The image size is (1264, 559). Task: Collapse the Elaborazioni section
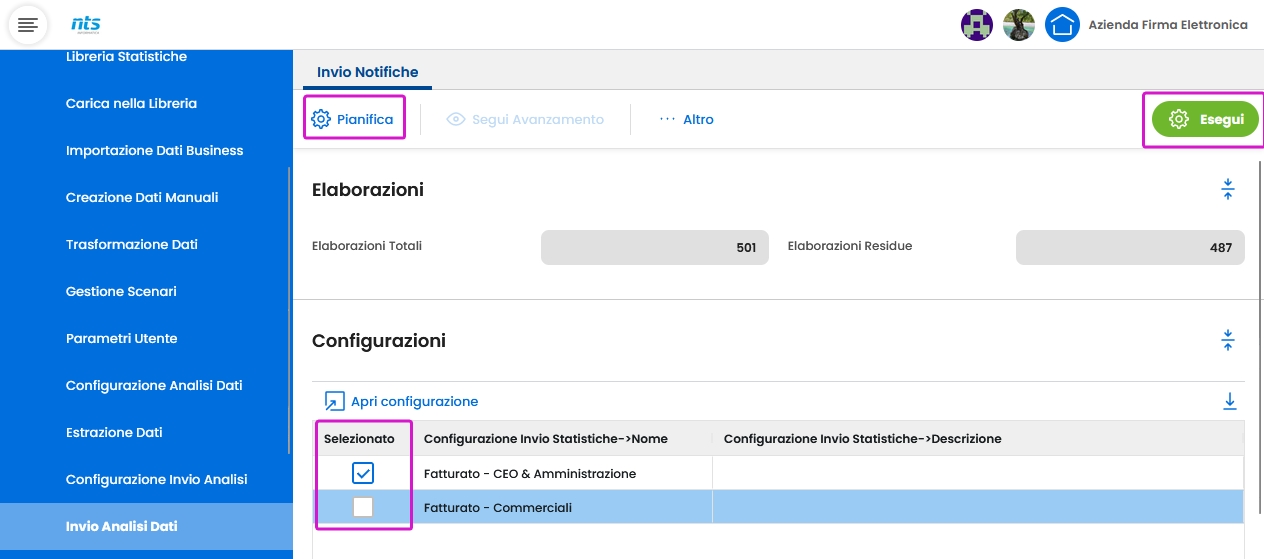click(x=1228, y=189)
